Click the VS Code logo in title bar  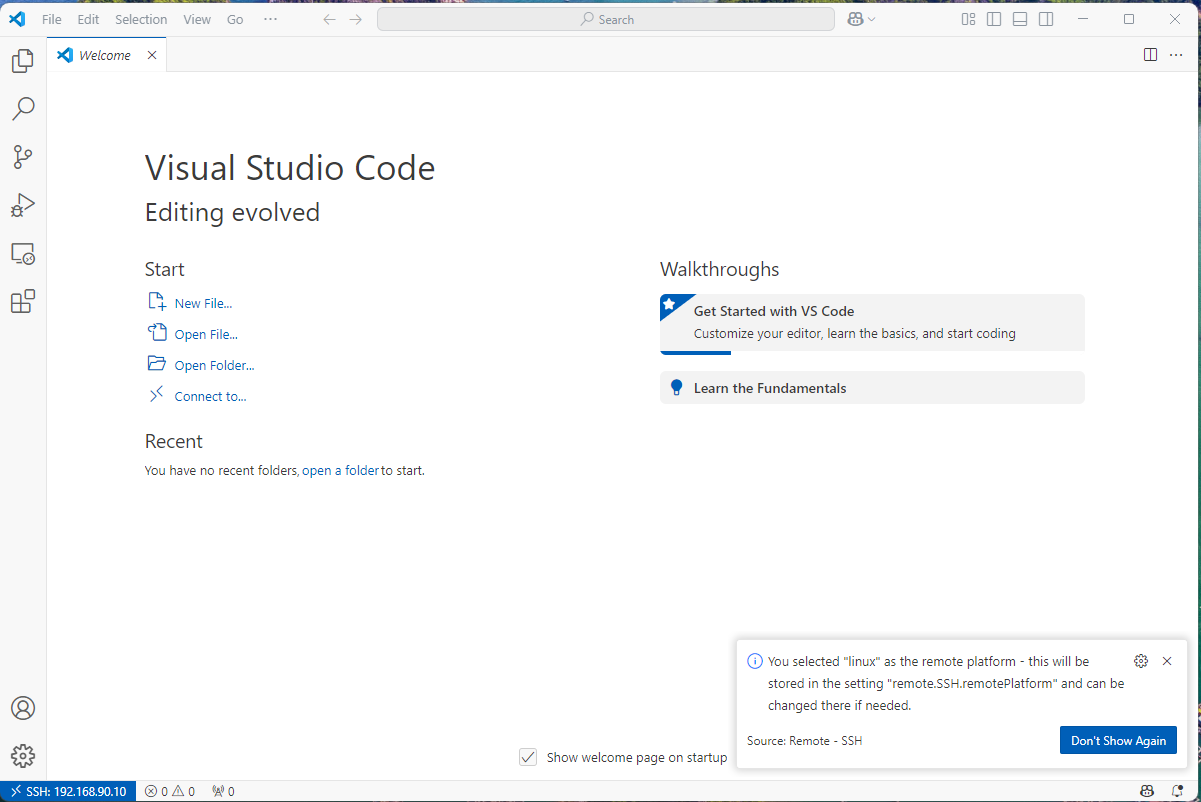17,19
